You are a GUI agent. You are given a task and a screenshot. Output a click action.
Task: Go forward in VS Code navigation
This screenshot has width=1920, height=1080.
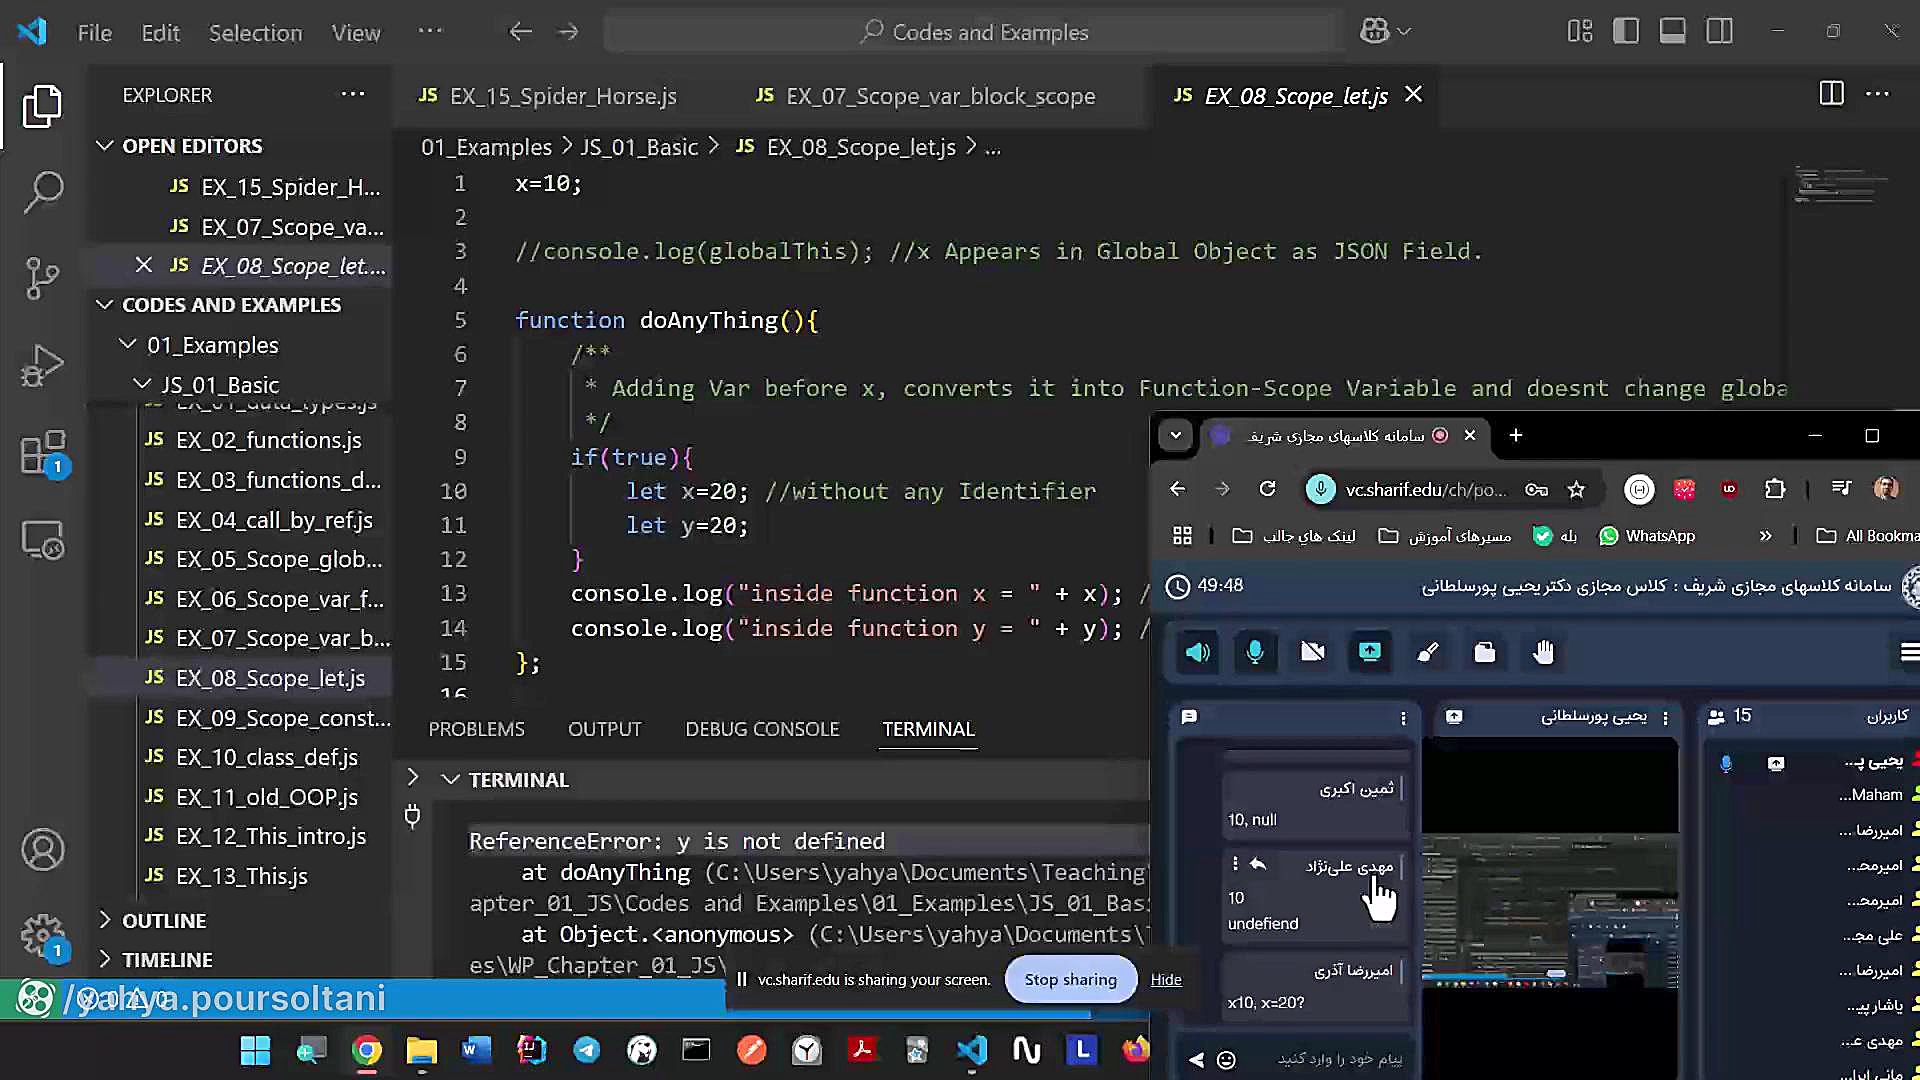click(568, 32)
